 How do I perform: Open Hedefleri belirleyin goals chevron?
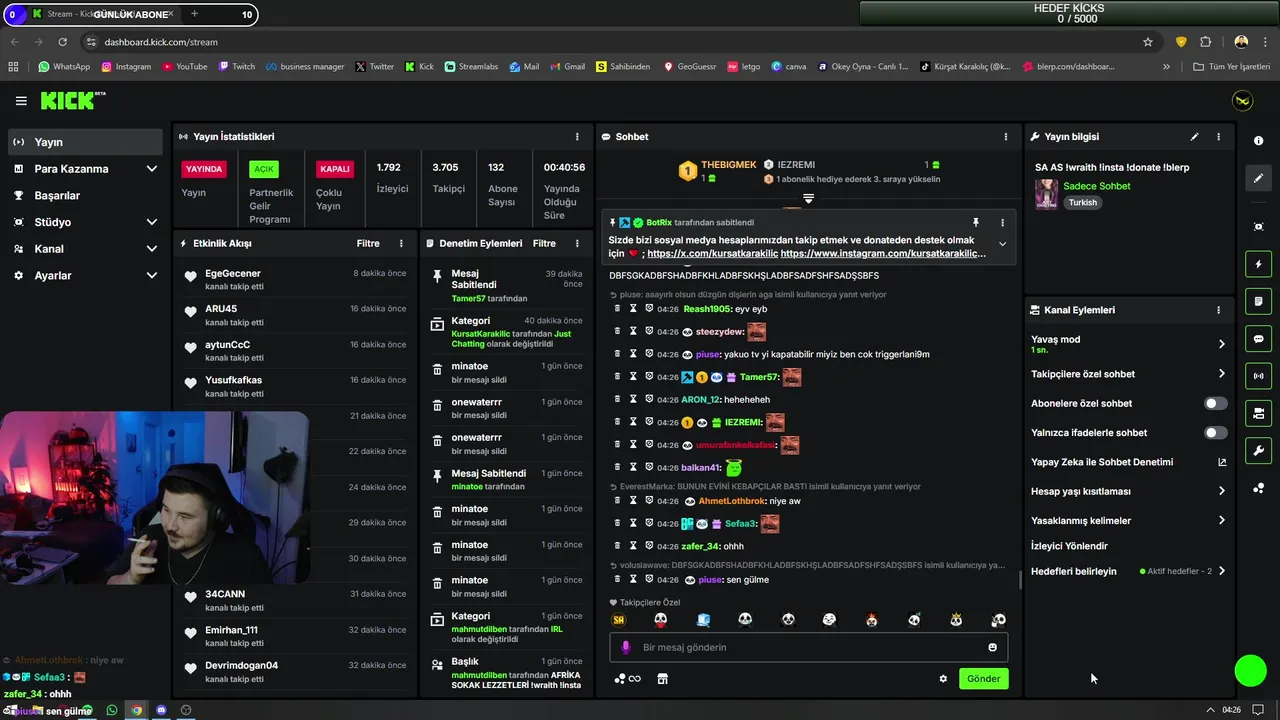point(1221,571)
